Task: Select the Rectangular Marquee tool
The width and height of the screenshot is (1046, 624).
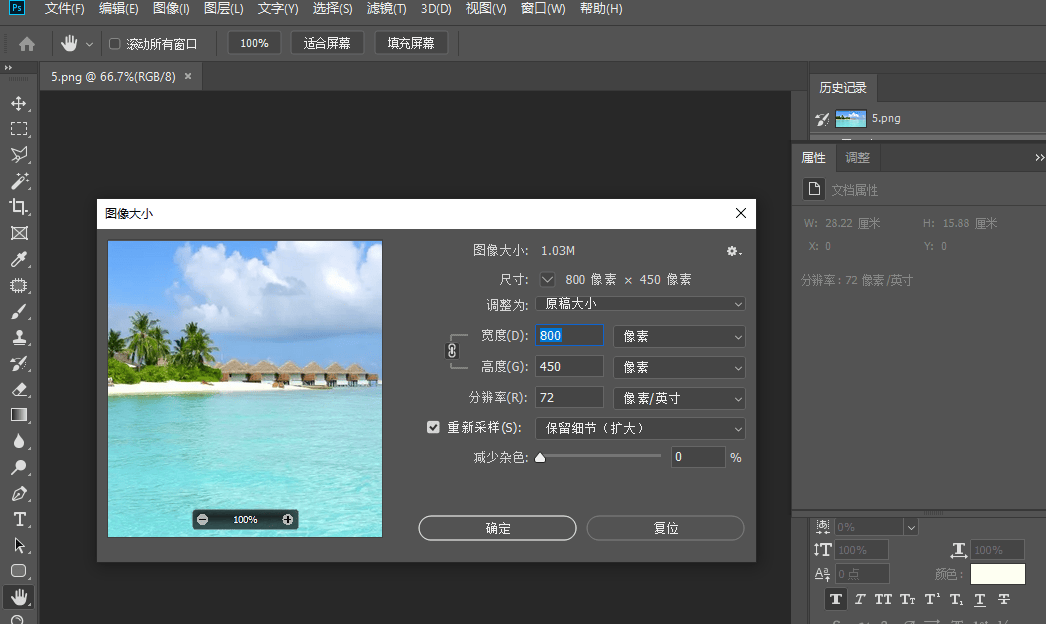Action: point(18,129)
